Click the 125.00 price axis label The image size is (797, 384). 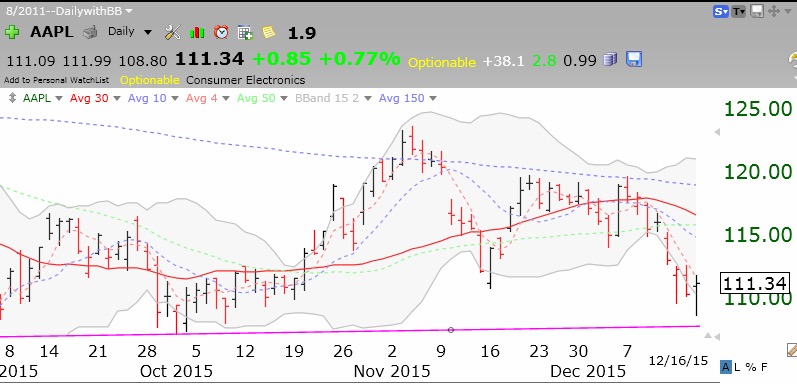coord(758,109)
